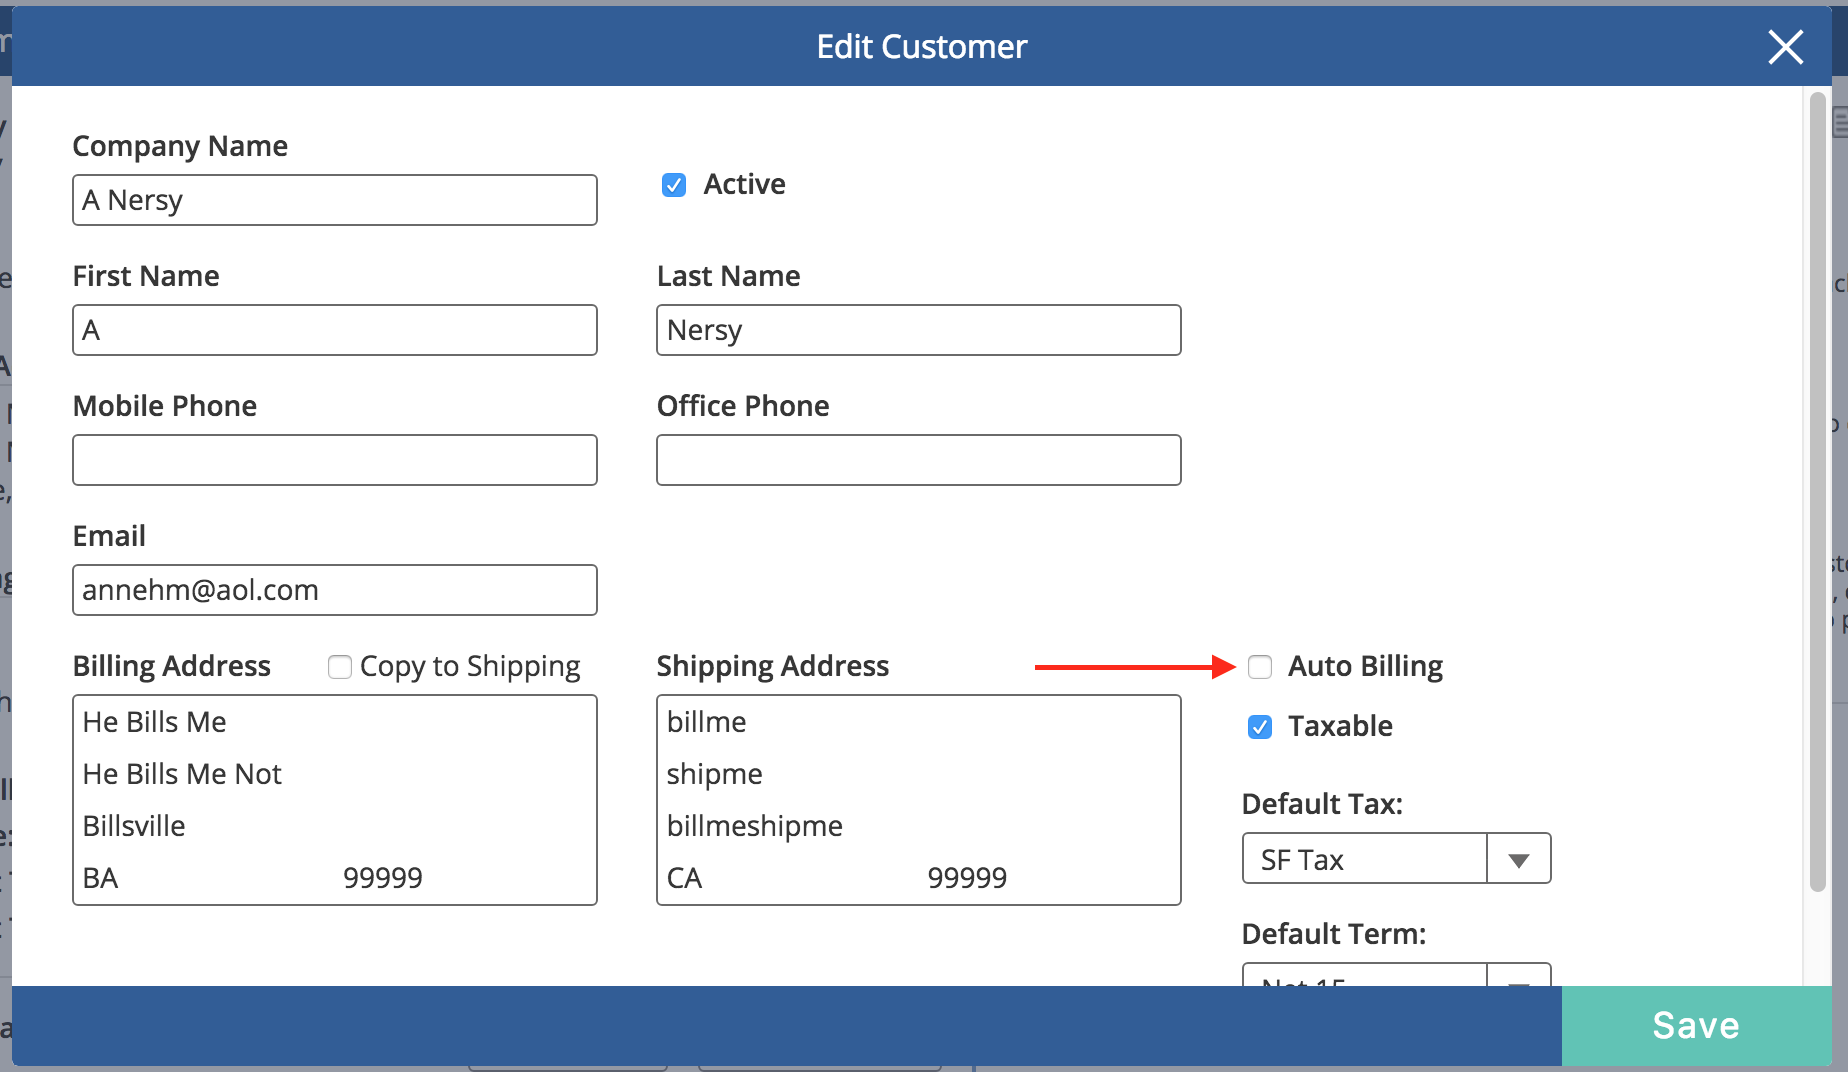Click the dialog's vertical scrollbar
1848x1072 pixels.
pos(1817,490)
